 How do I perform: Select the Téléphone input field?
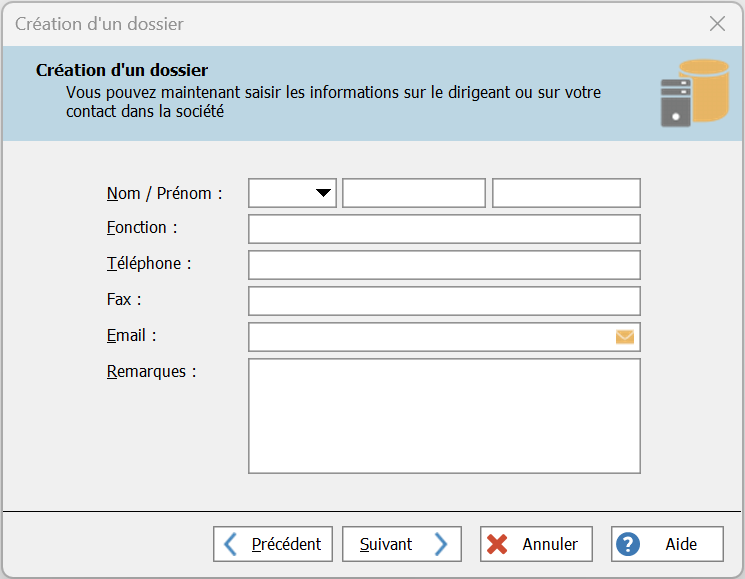444,265
